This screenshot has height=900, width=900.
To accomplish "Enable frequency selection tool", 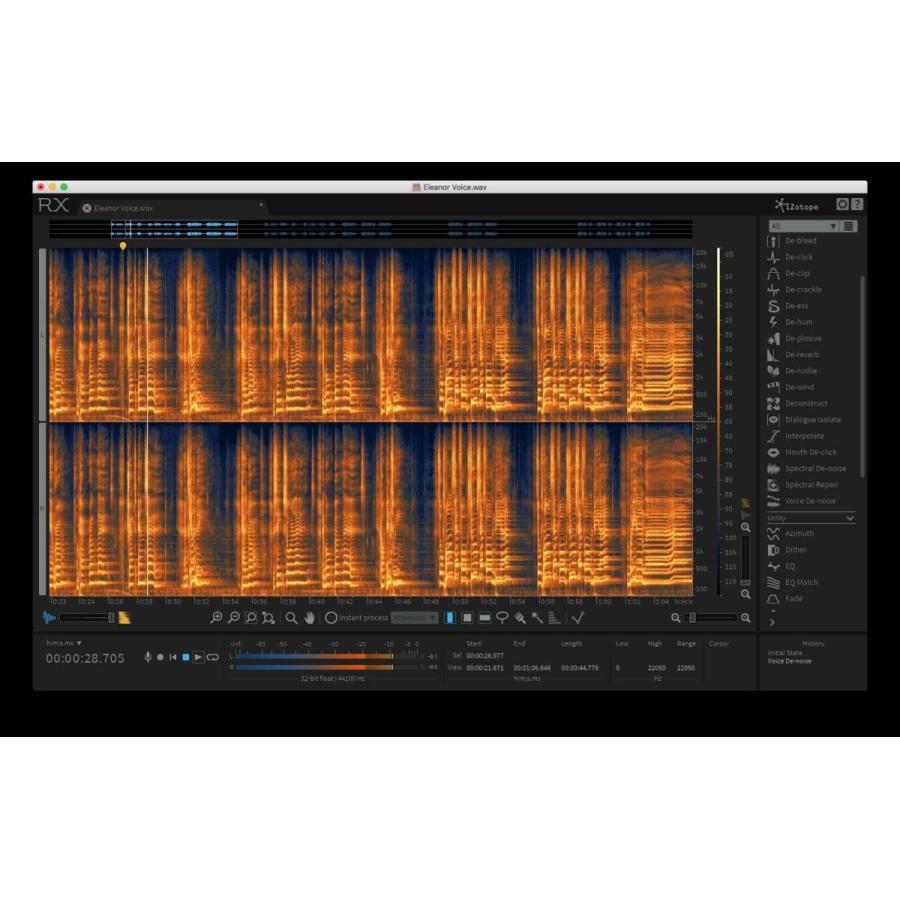I will (485, 618).
